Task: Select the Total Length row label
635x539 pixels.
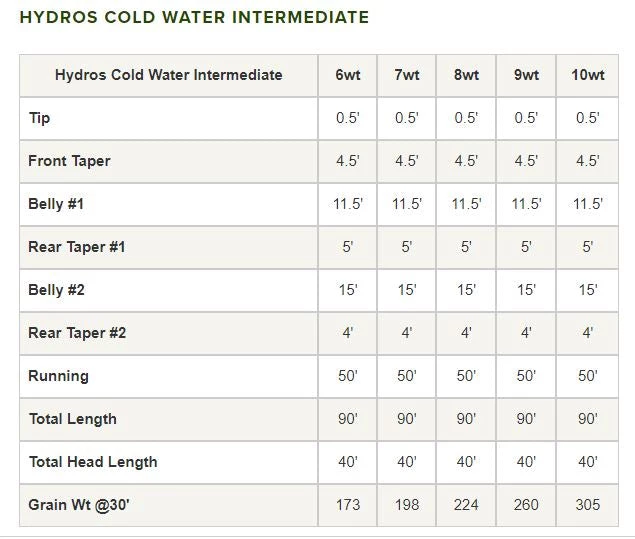Action: (x=72, y=419)
